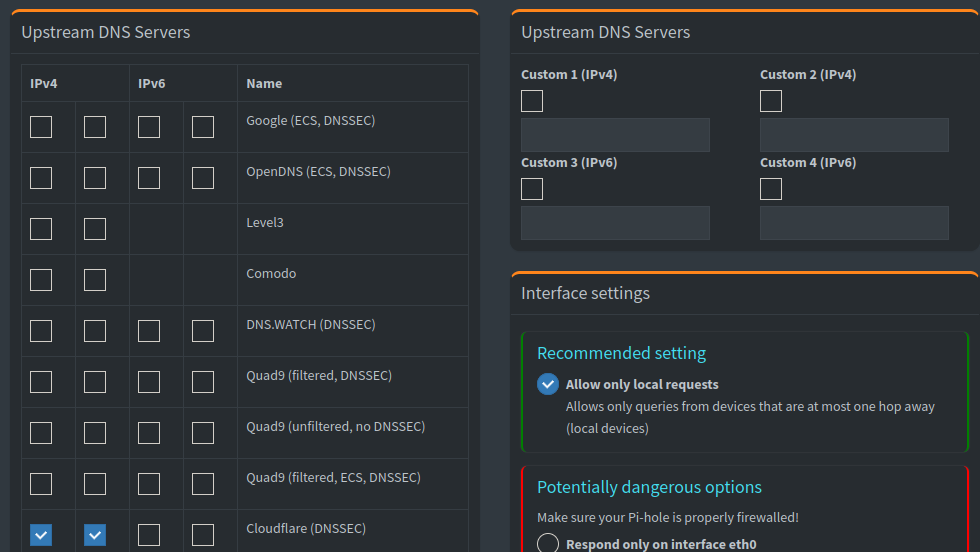
Task: Disable Cloudflare's second IPv4 checkbox
Action: (x=95, y=535)
